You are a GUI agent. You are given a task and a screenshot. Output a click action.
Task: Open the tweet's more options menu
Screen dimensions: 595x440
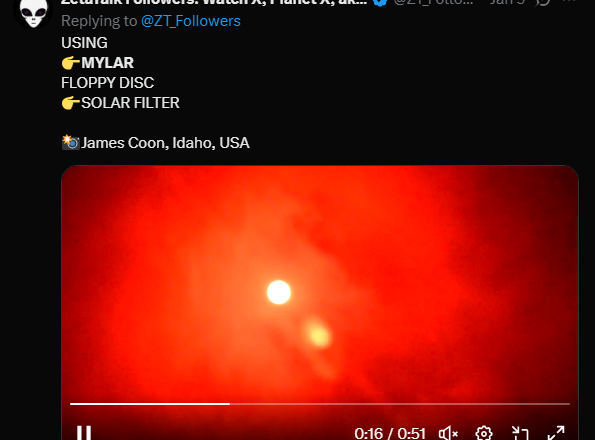tap(569, 2)
